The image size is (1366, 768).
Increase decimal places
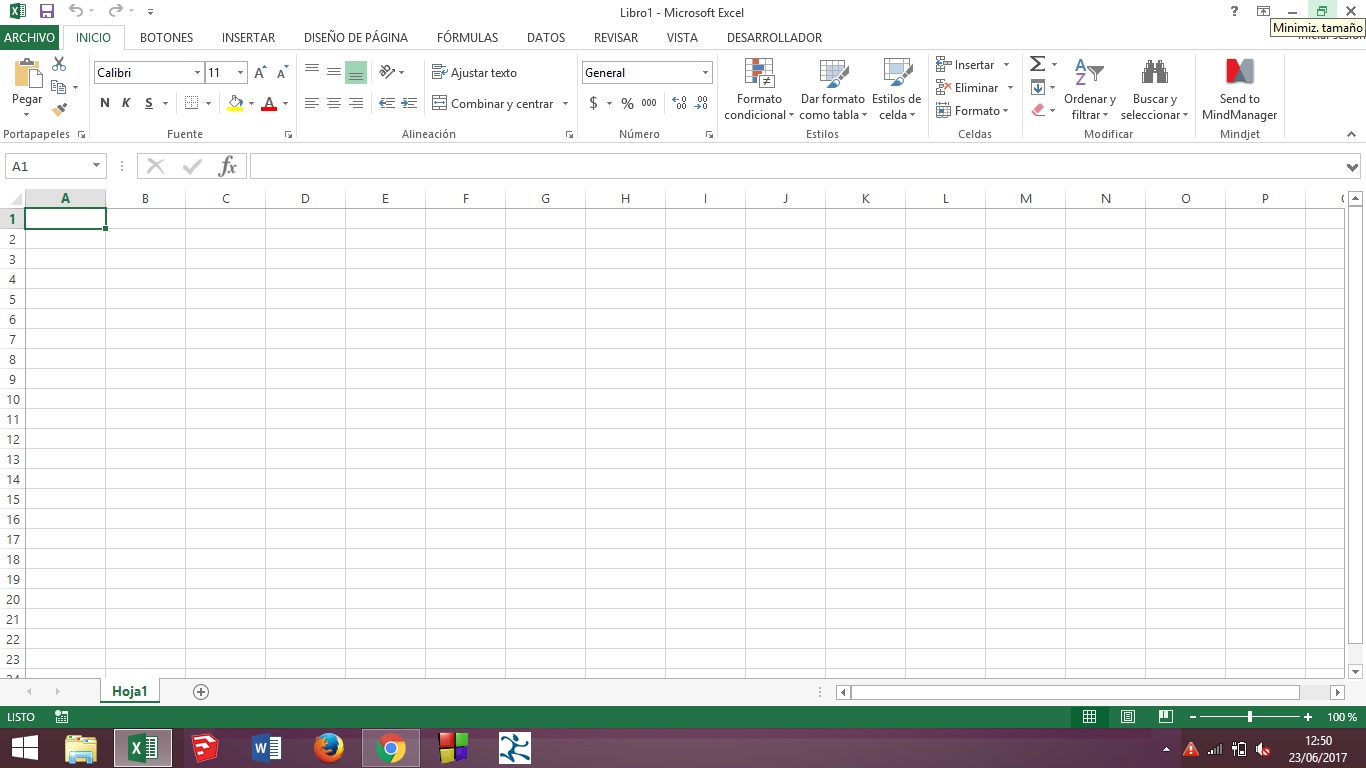point(680,103)
